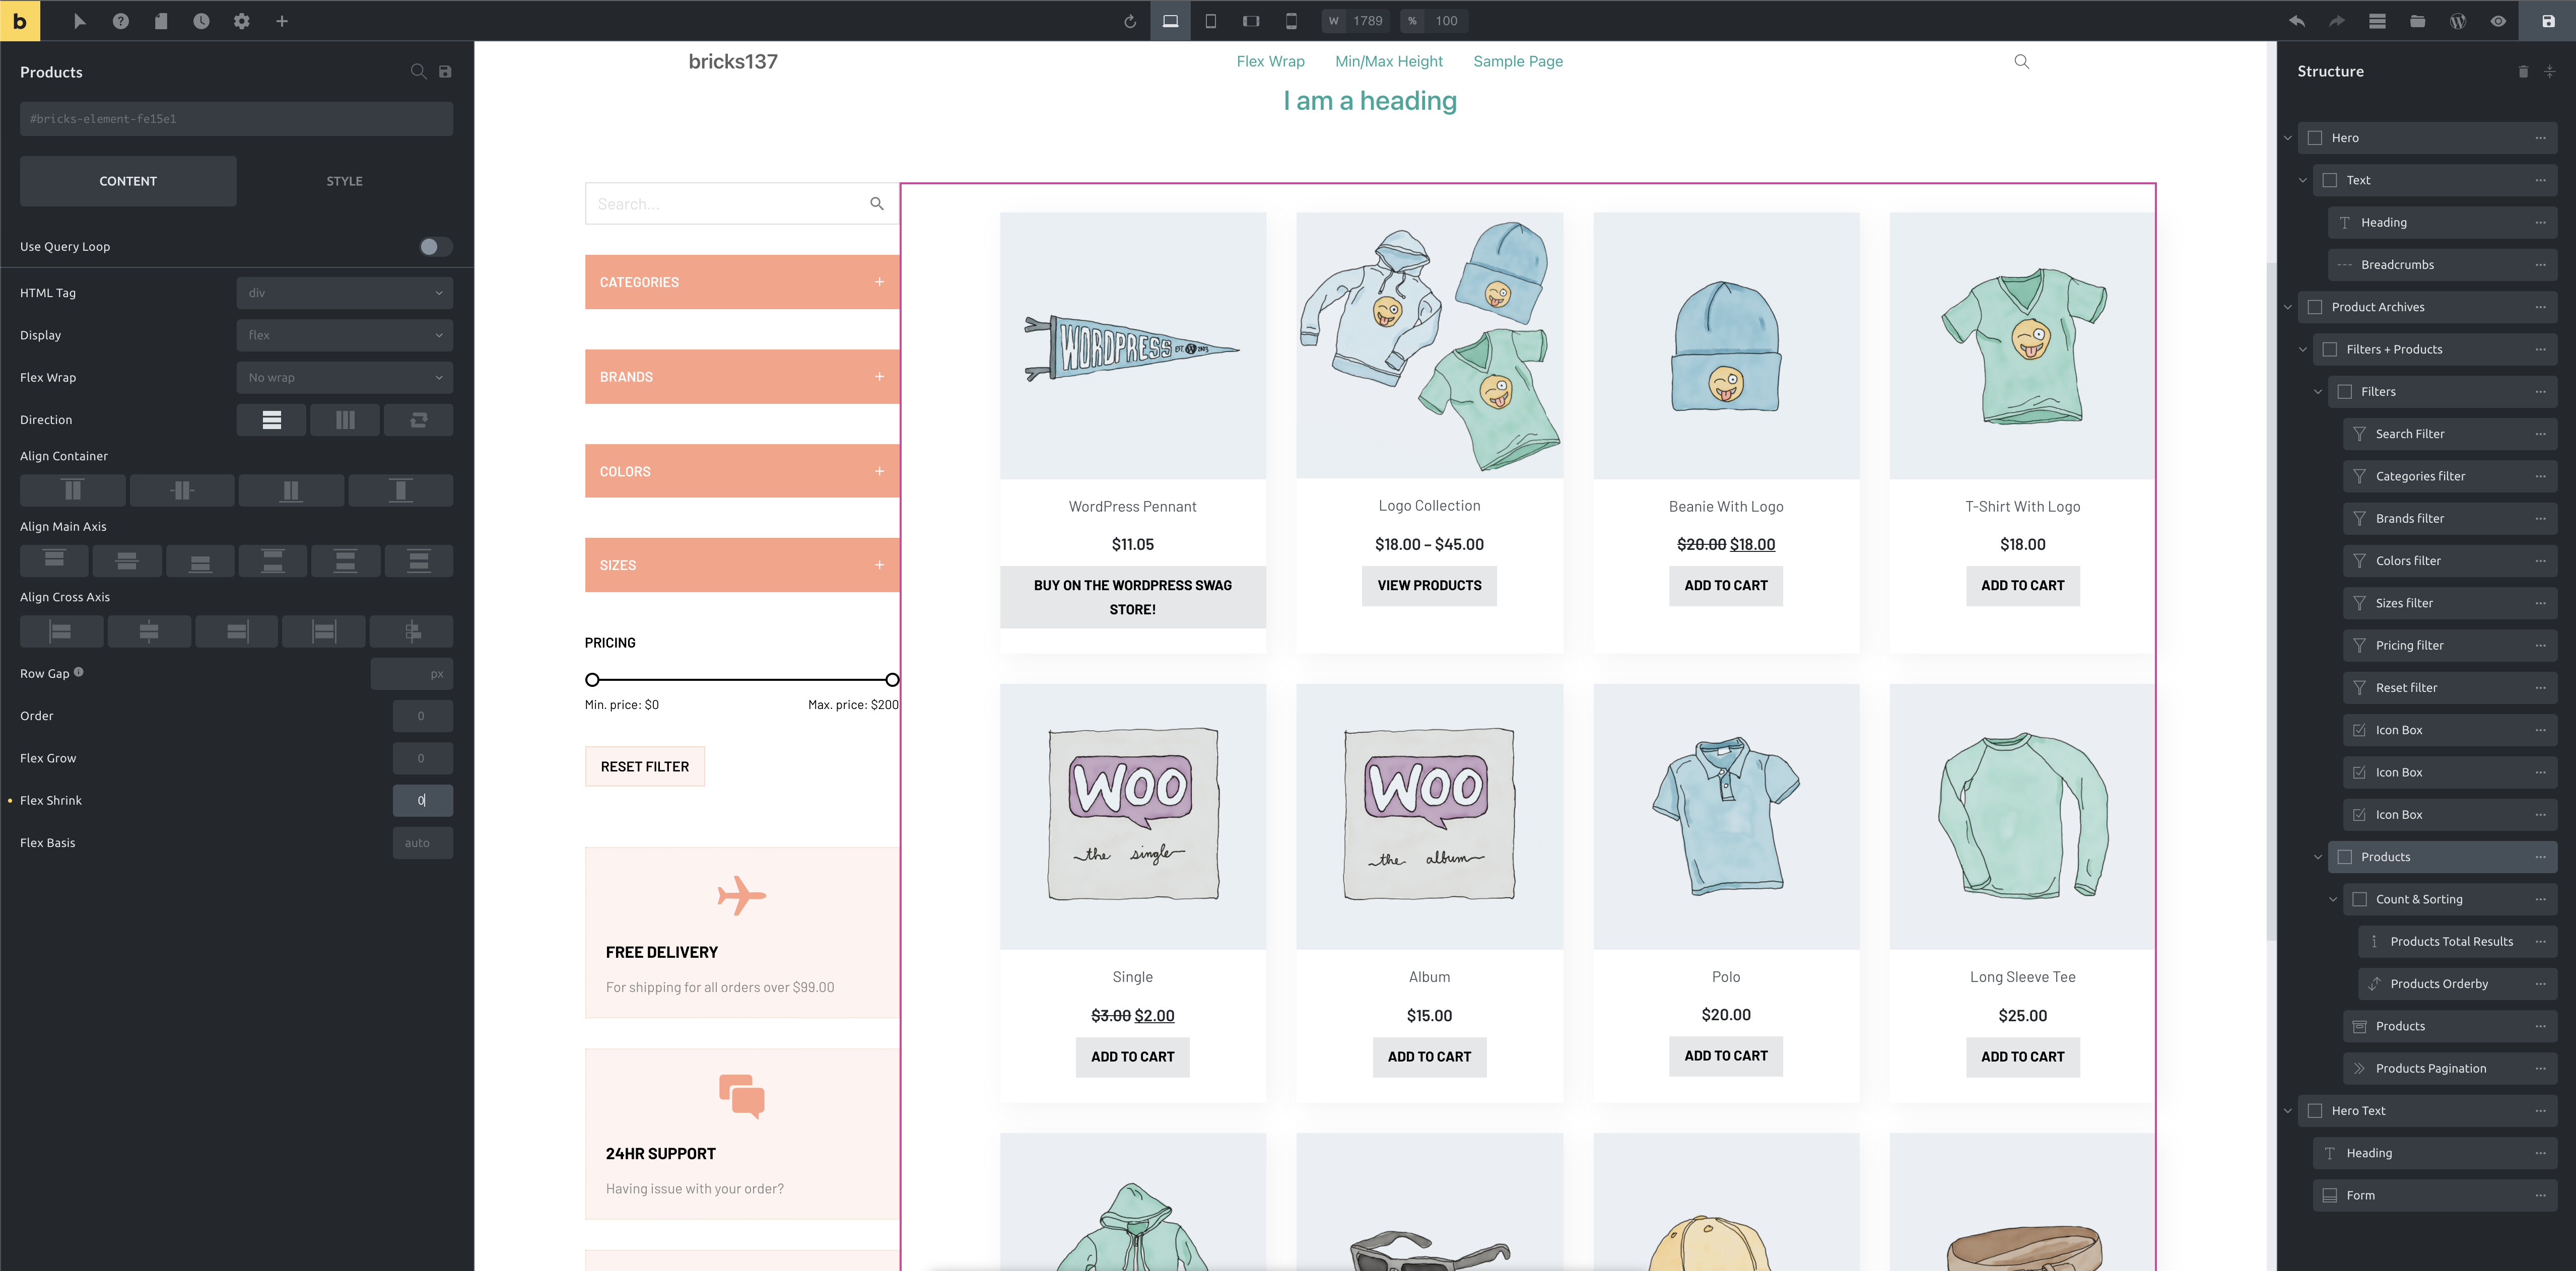
Task: Expand BRANDS filter accordion
Action: click(x=742, y=377)
